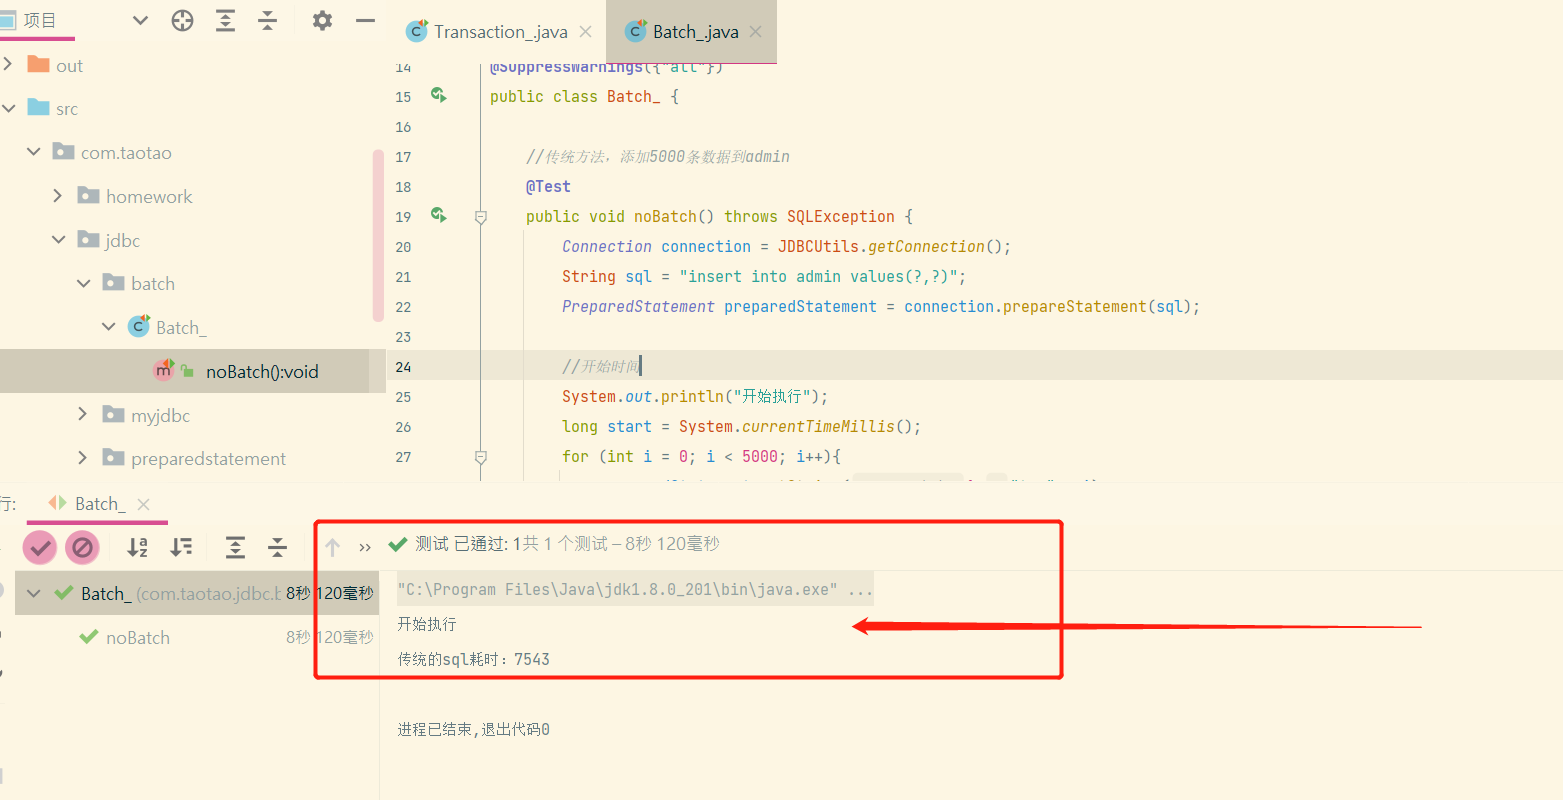Viewport: 1563px width, 800px height.
Task: Click the locate/select opened file target icon
Action: click(182, 20)
